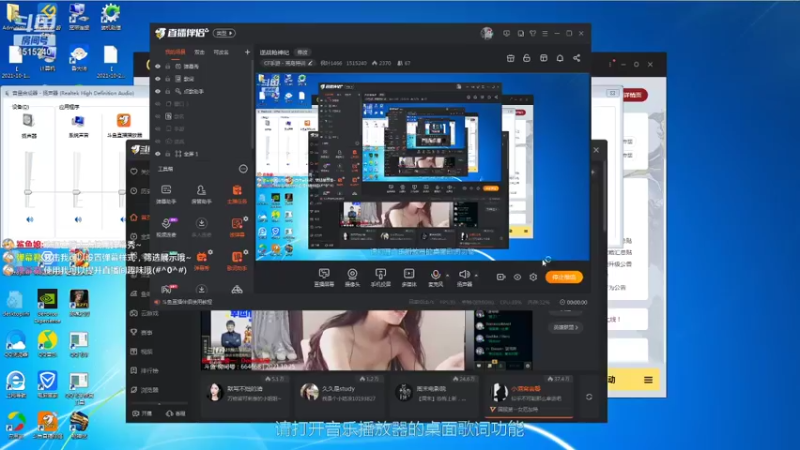The height and width of the screenshot is (450, 800).
Task: Click the orange stop streaming button
Action: click(564, 277)
